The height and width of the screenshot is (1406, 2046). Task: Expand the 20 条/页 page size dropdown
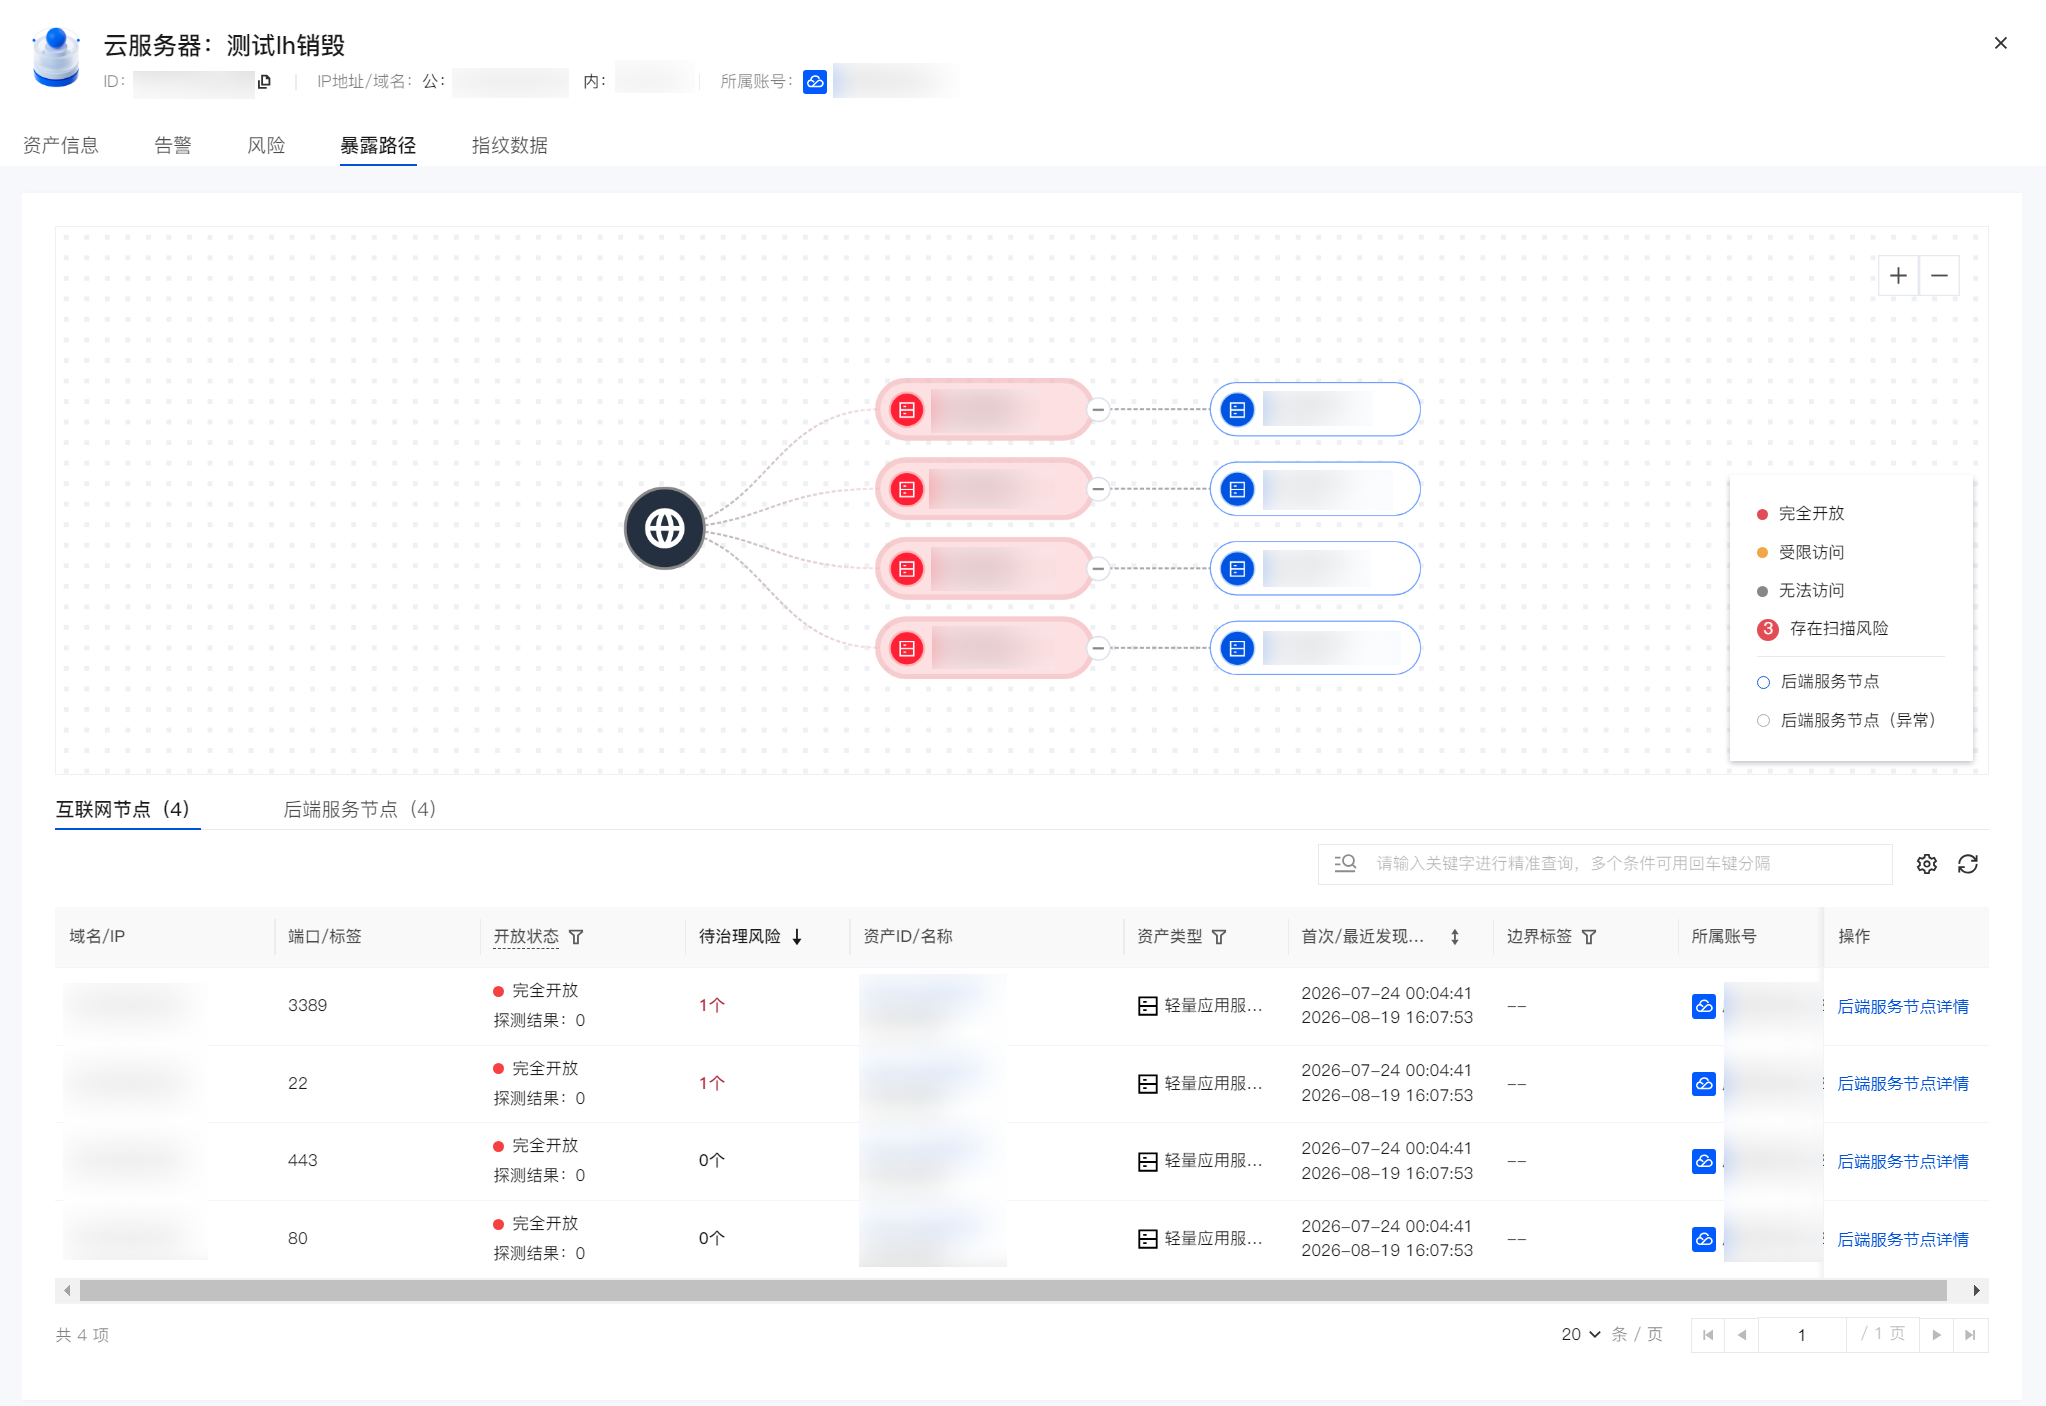point(1581,1334)
